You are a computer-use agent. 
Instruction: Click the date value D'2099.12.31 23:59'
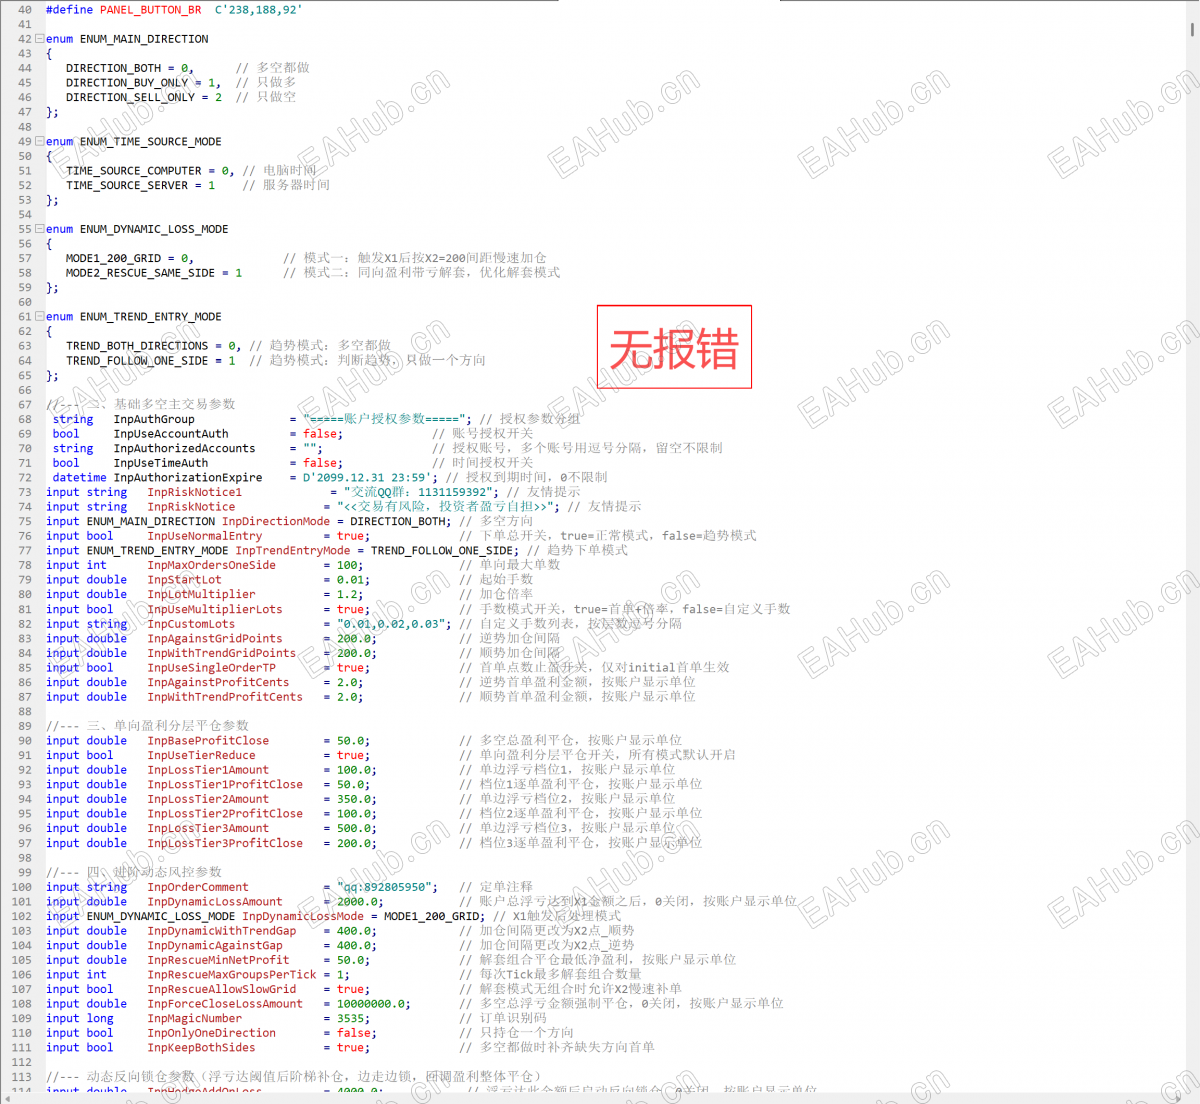pyautogui.click(x=368, y=478)
